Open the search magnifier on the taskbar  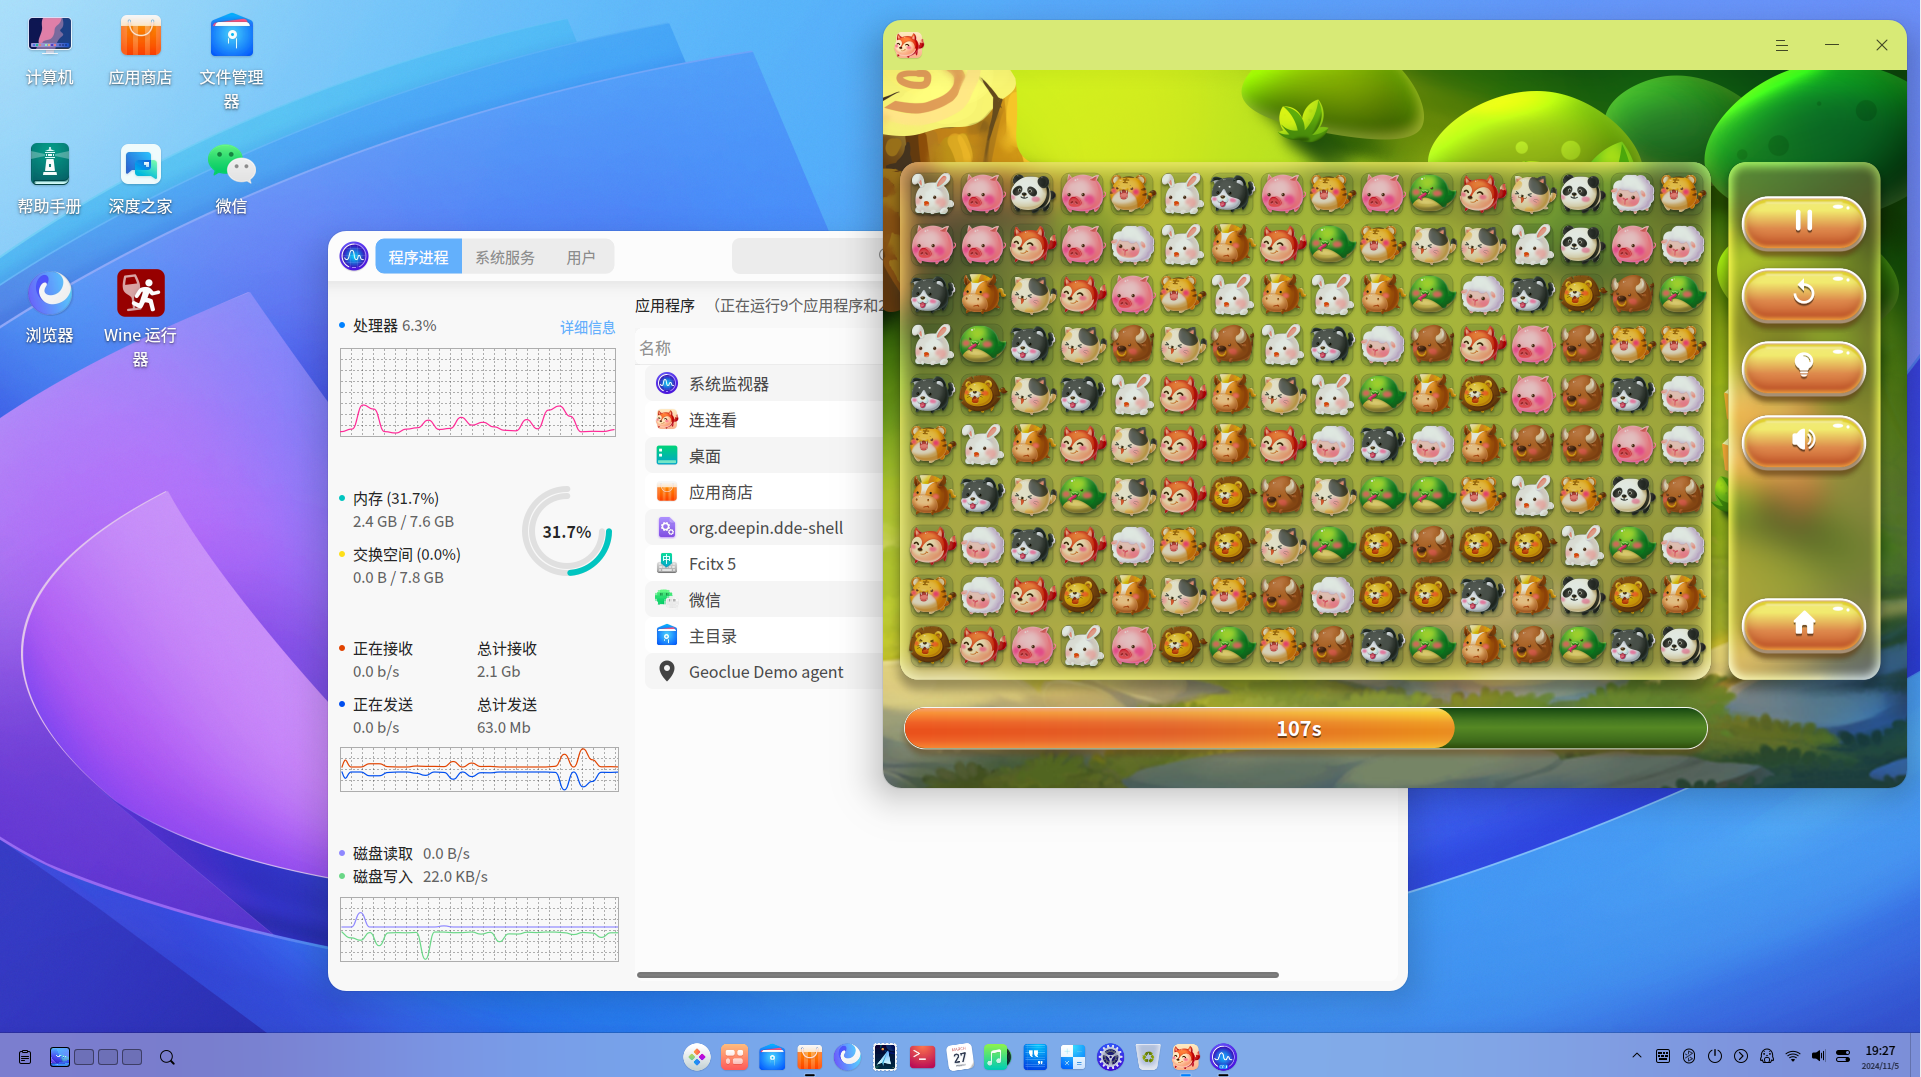167,1057
